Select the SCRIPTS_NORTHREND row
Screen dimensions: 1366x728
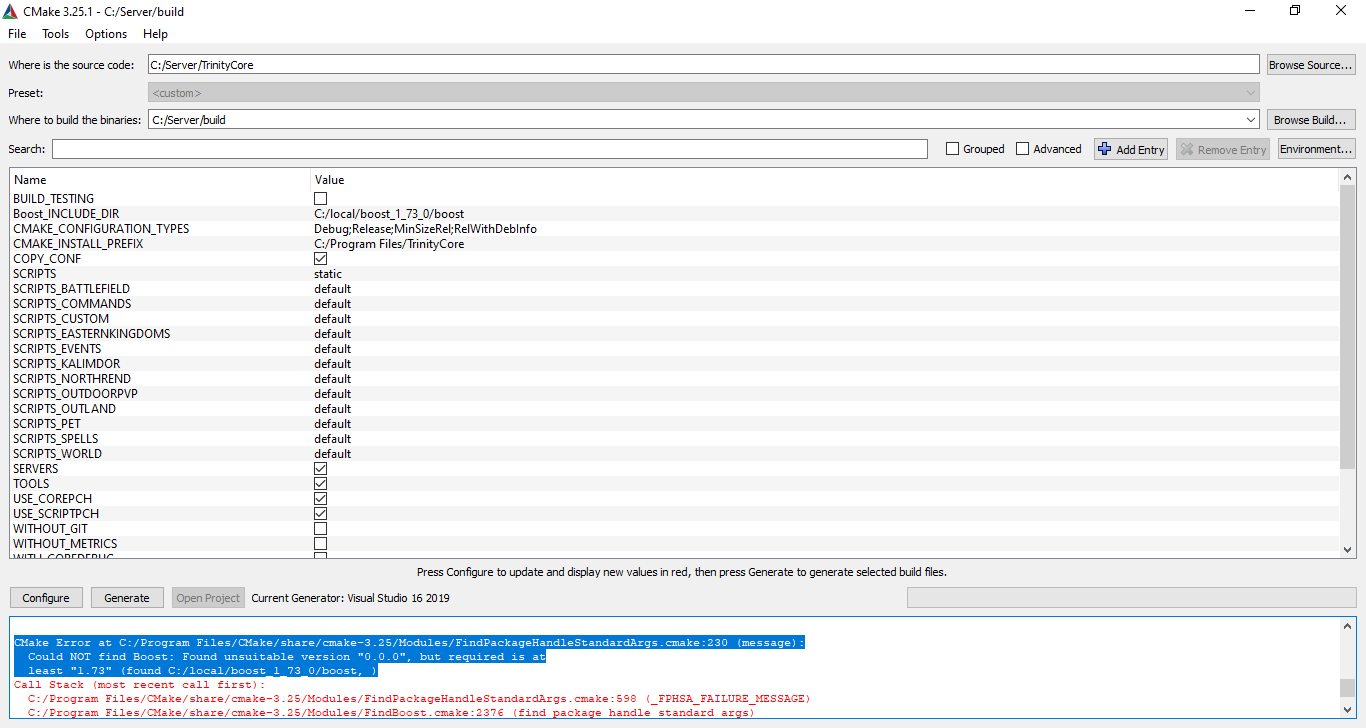675,379
